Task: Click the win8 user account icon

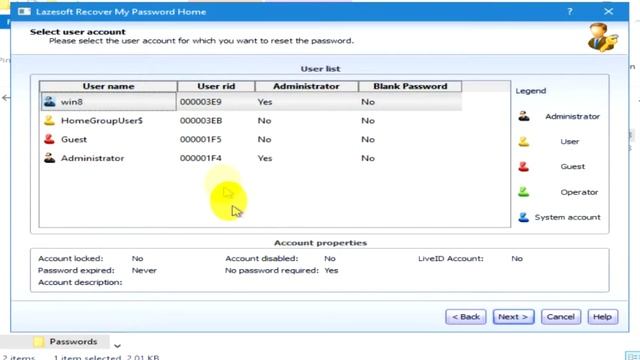Action: pos(49,101)
